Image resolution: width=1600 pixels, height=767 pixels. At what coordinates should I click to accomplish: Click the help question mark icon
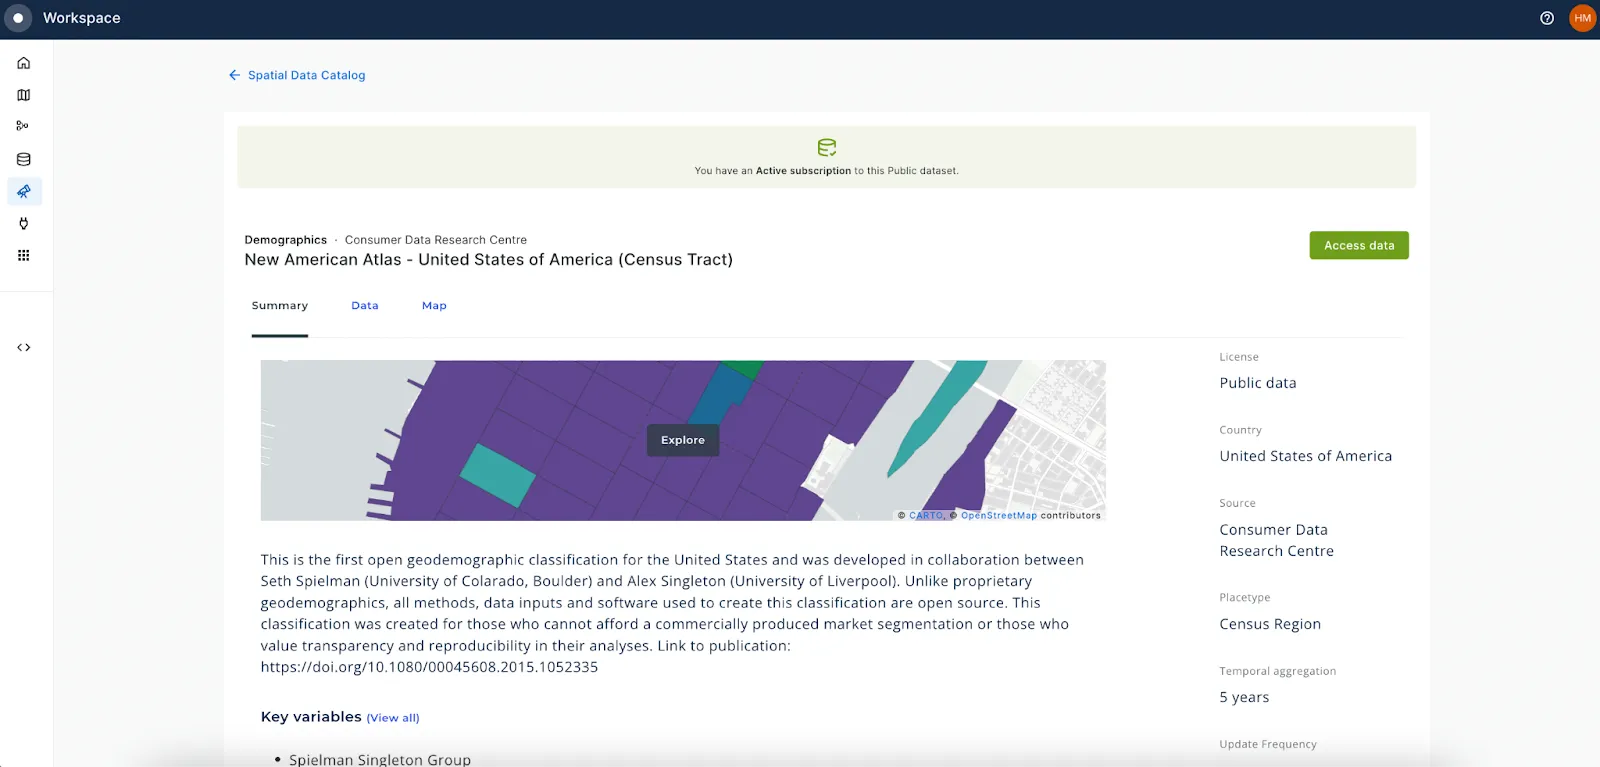coord(1547,18)
